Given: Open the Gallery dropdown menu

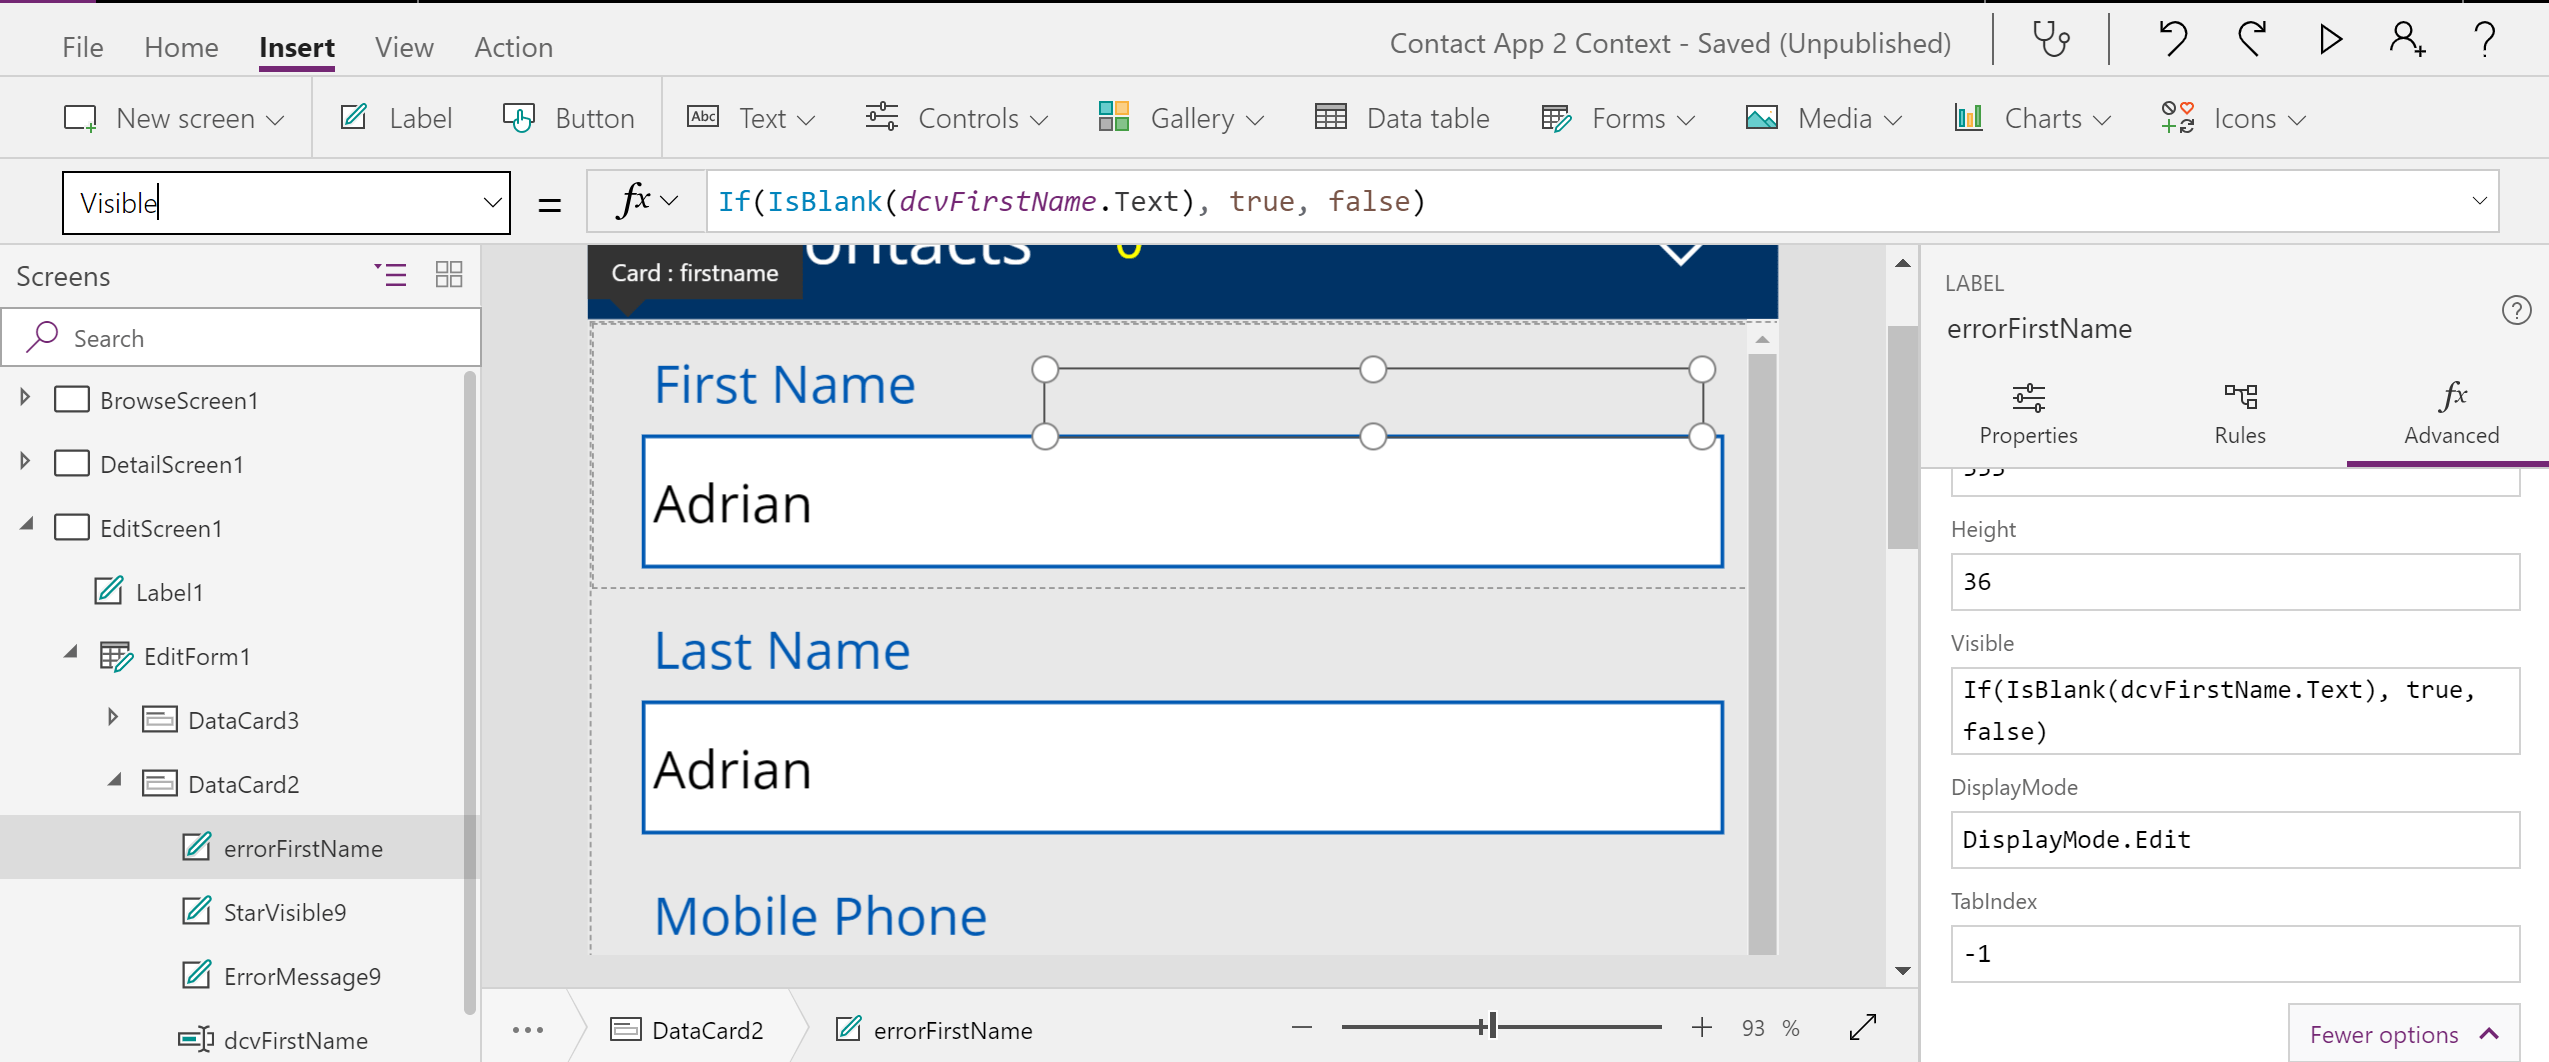Looking at the screenshot, I should click(1181, 119).
